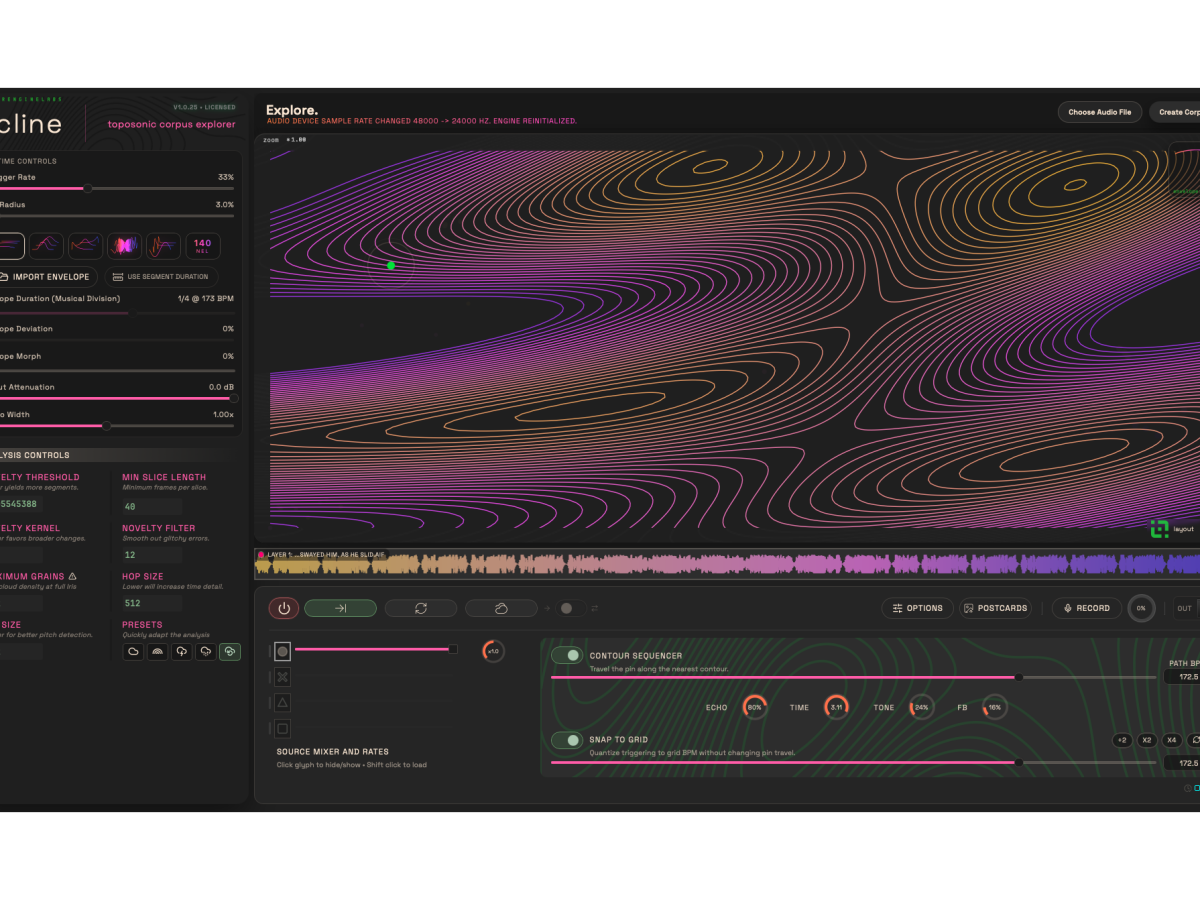Click the Choose Audio File button
The height and width of the screenshot is (900, 1200).
[x=1099, y=112]
